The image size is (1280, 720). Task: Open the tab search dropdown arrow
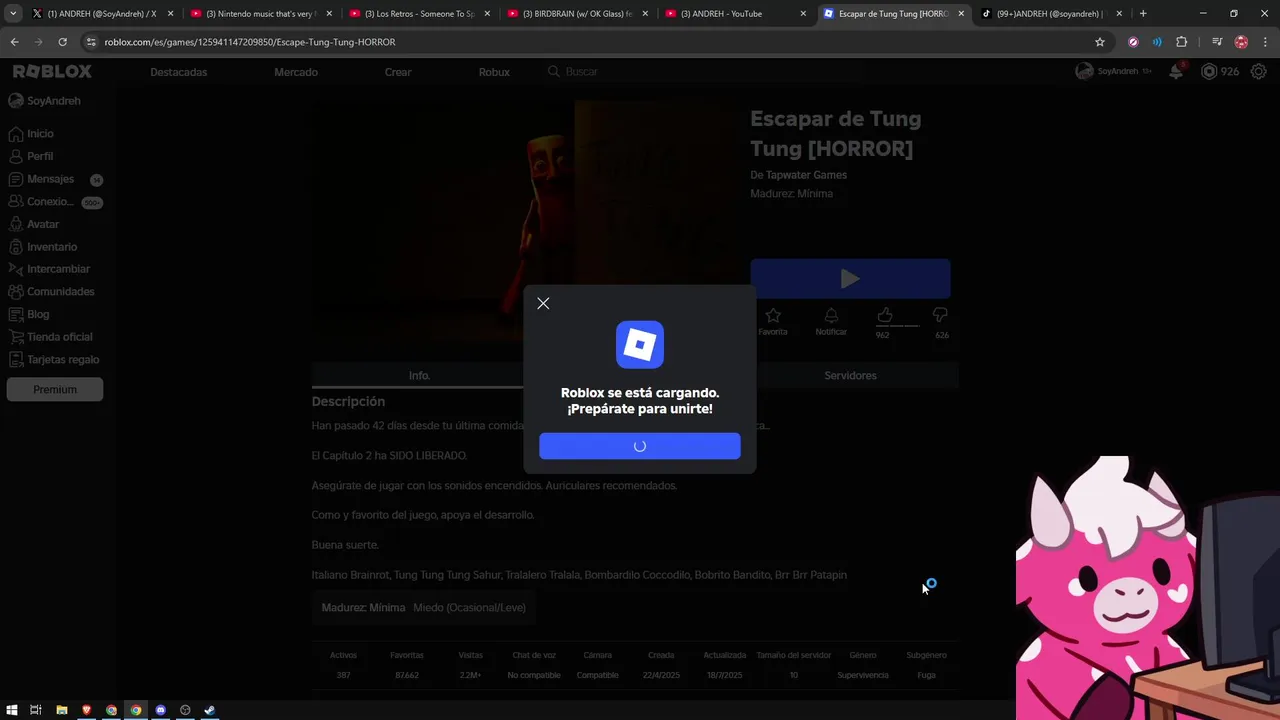(x=13, y=14)
